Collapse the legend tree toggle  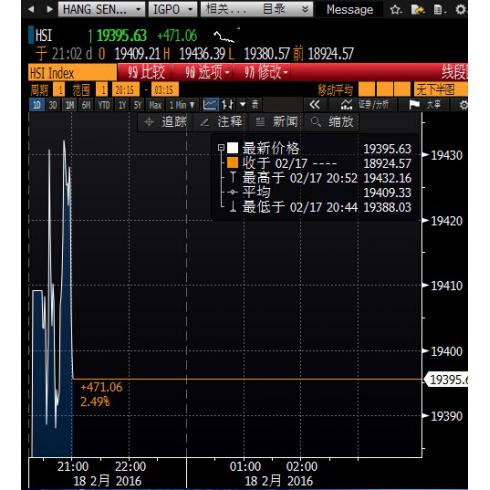(220, 147)
